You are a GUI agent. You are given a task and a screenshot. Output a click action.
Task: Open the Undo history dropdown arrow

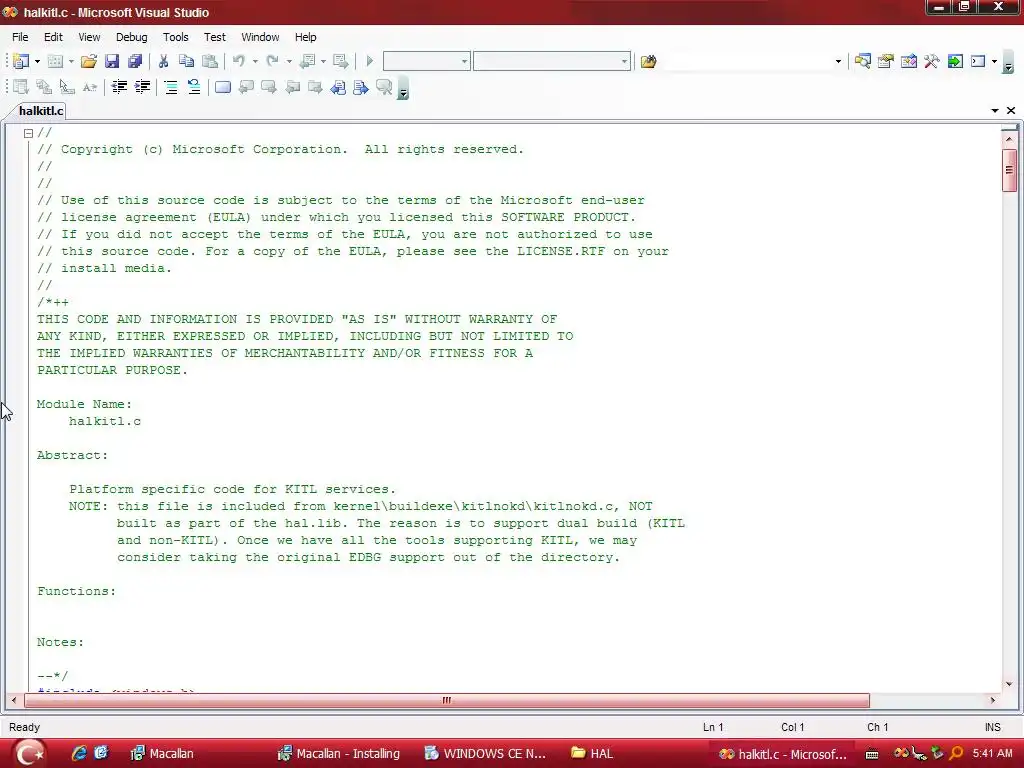tap(255, 61)
